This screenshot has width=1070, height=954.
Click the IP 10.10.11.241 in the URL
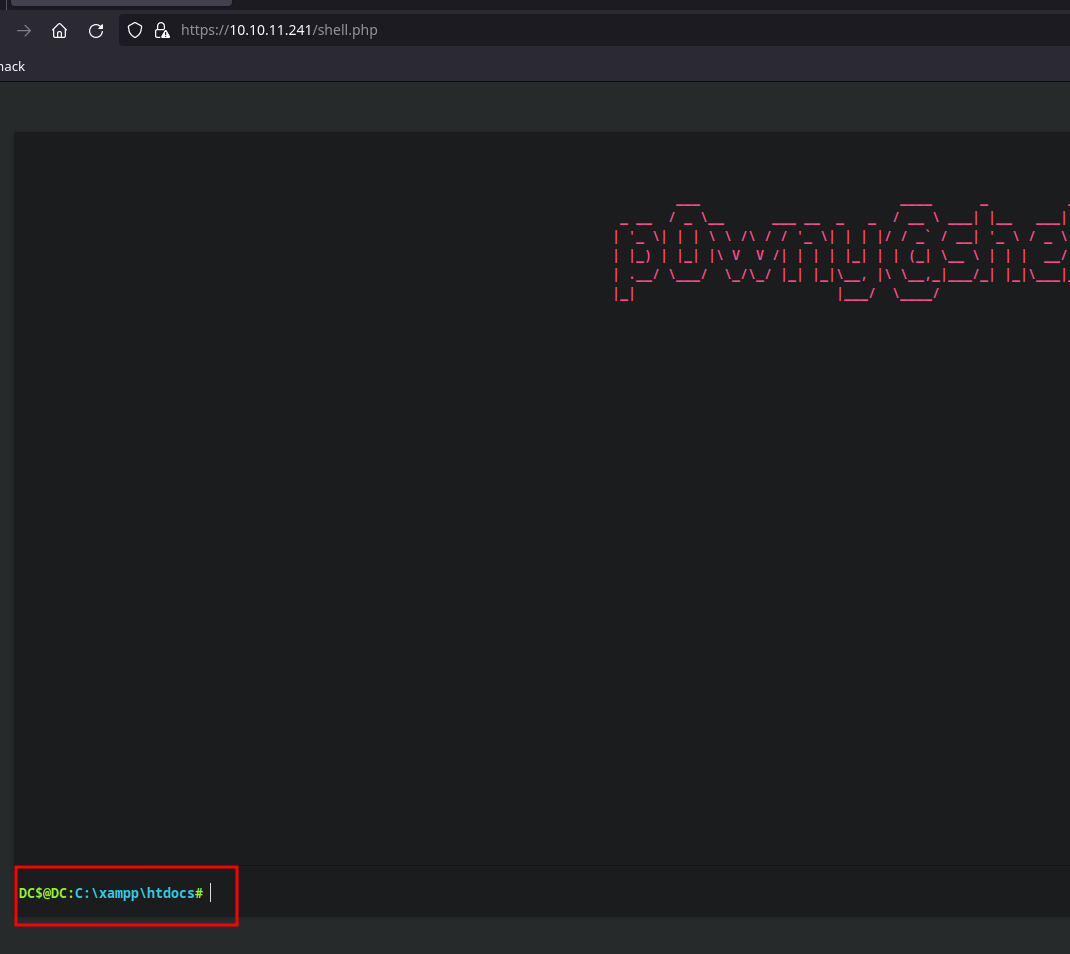tap(271, 31)
